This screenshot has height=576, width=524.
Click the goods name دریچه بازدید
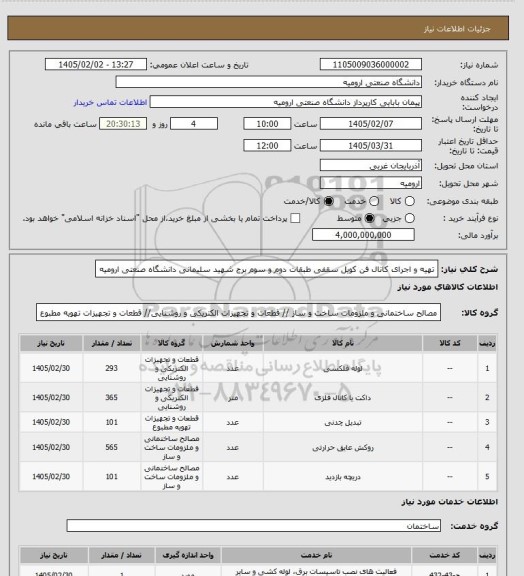point(343,477)
